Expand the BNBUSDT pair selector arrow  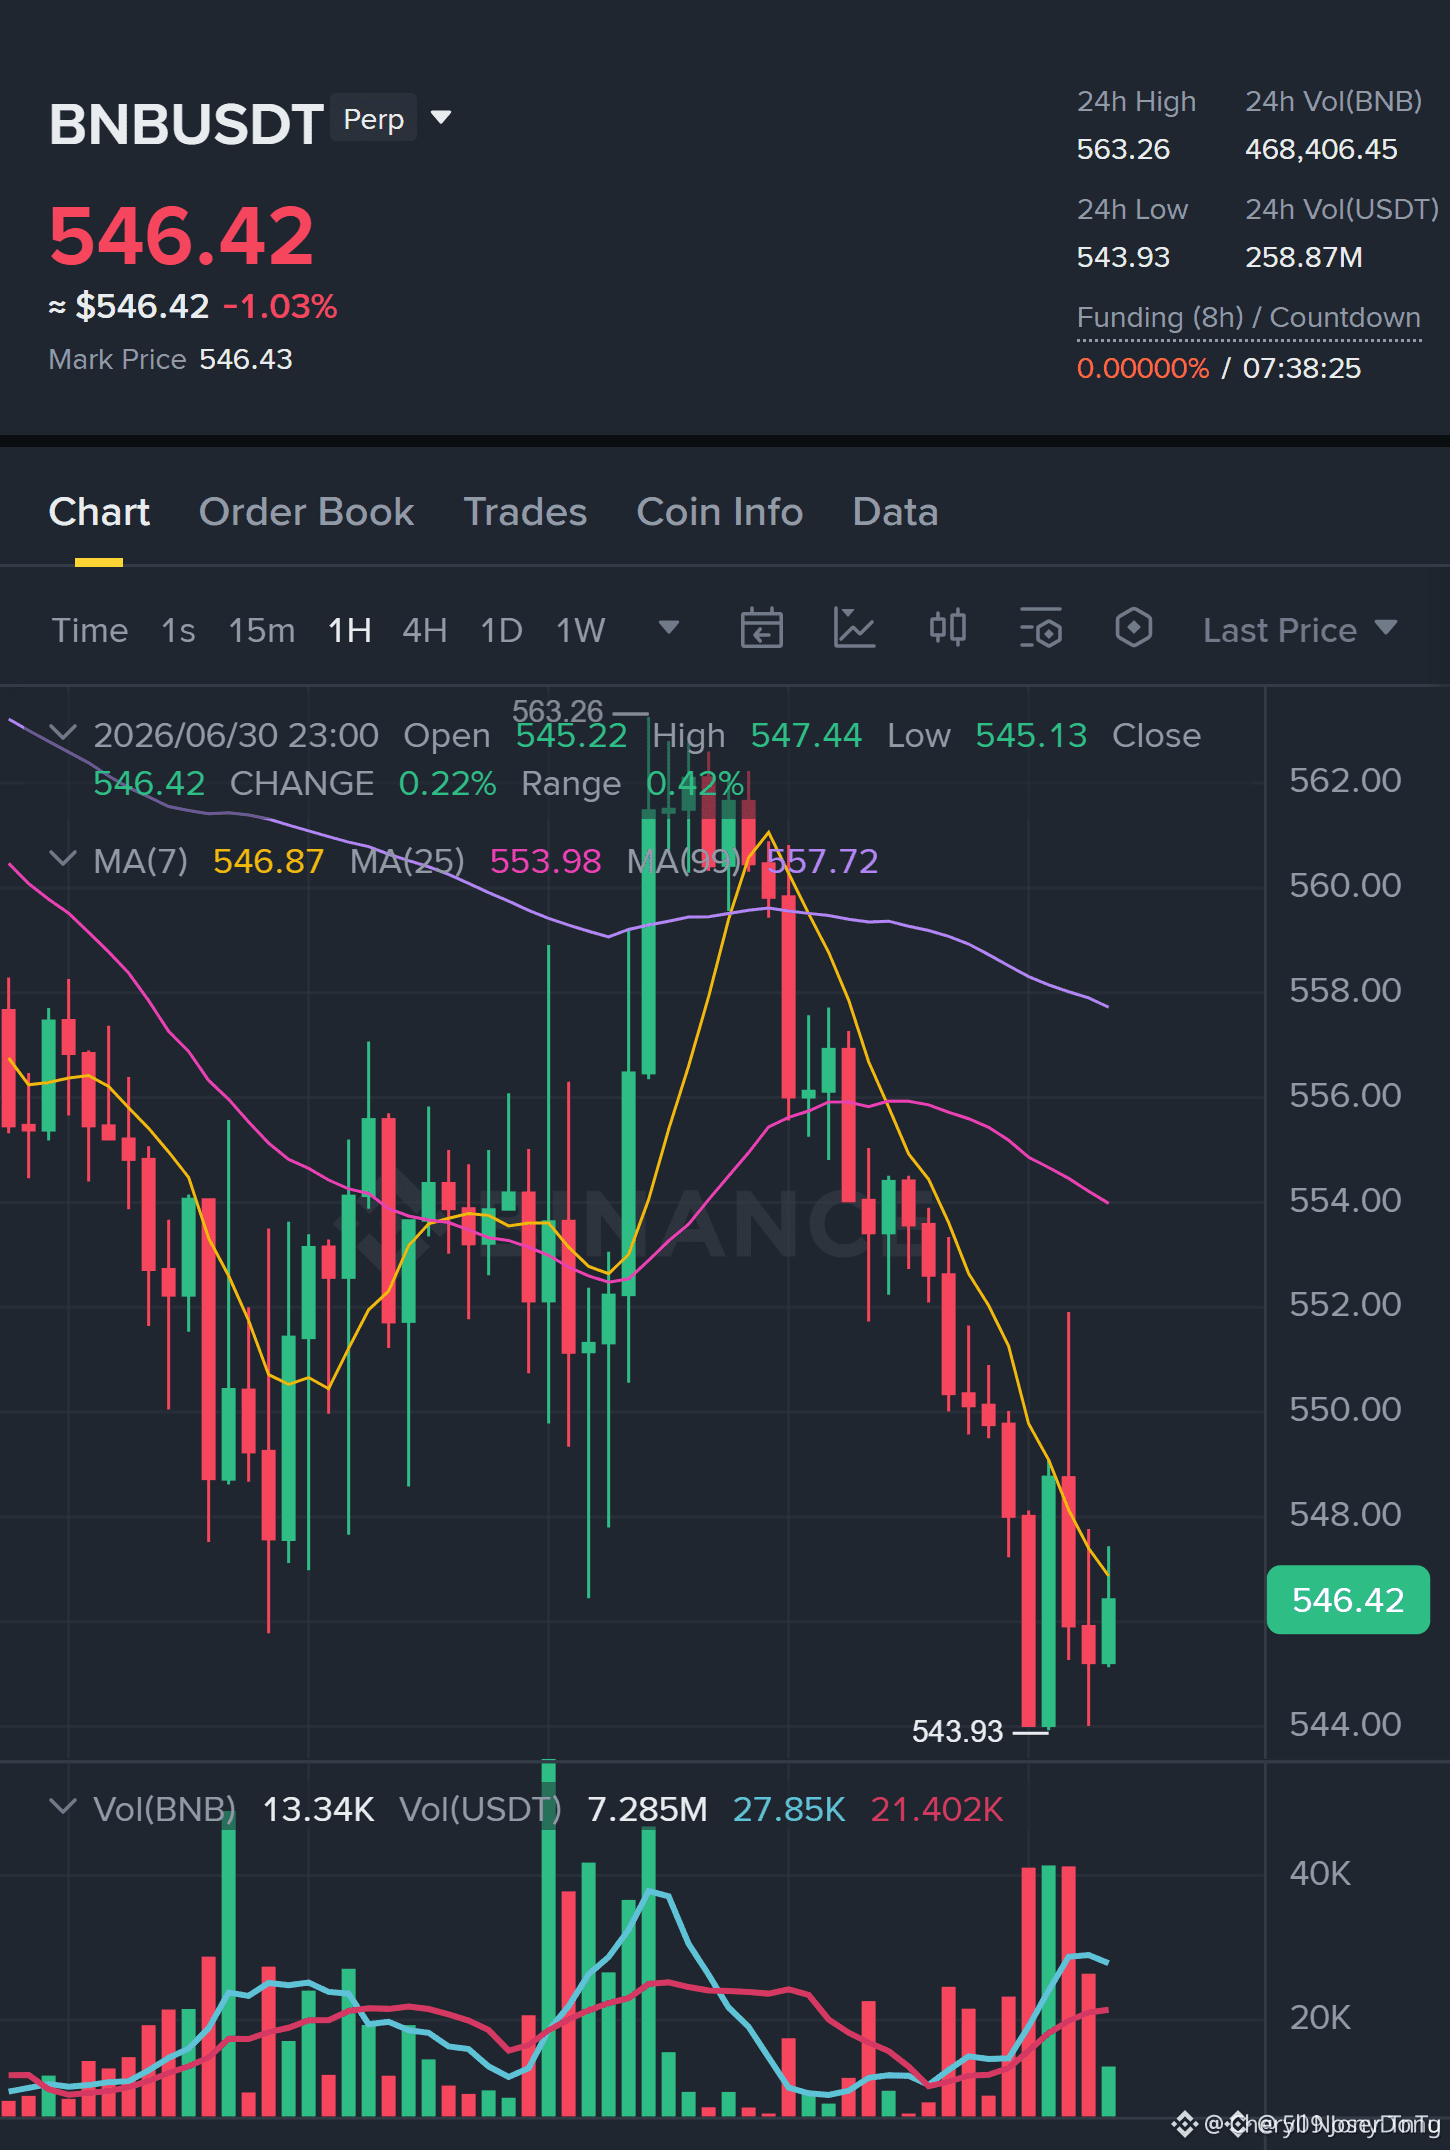coord(441,119)
